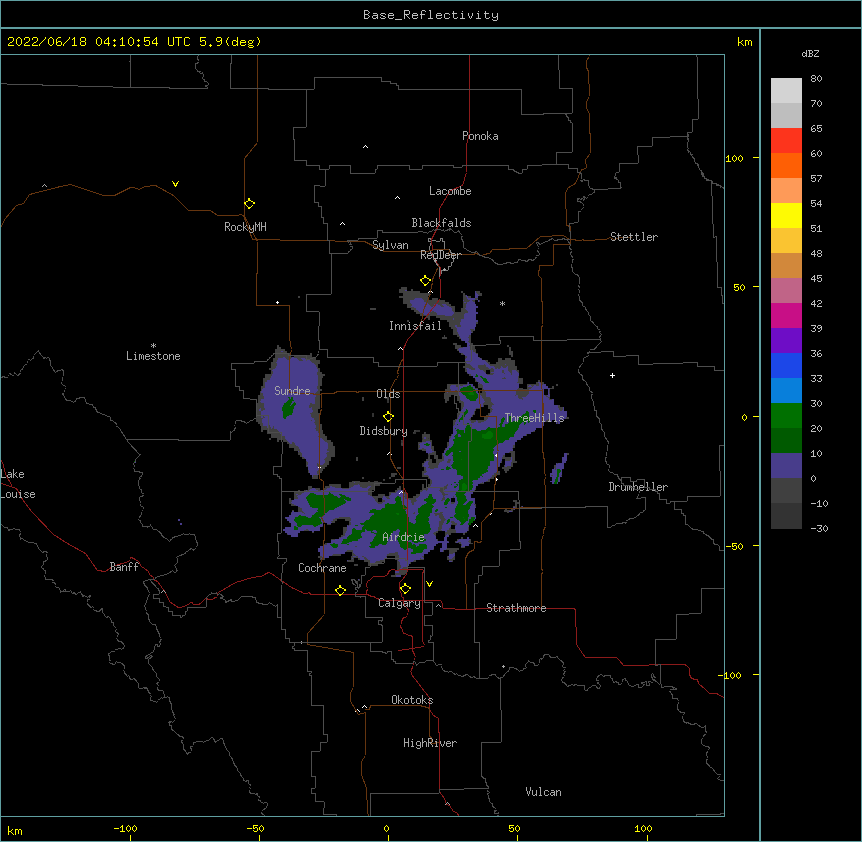862x842 pixels.
Task: Click the Lake Louise label
Action: coord(18,484)
